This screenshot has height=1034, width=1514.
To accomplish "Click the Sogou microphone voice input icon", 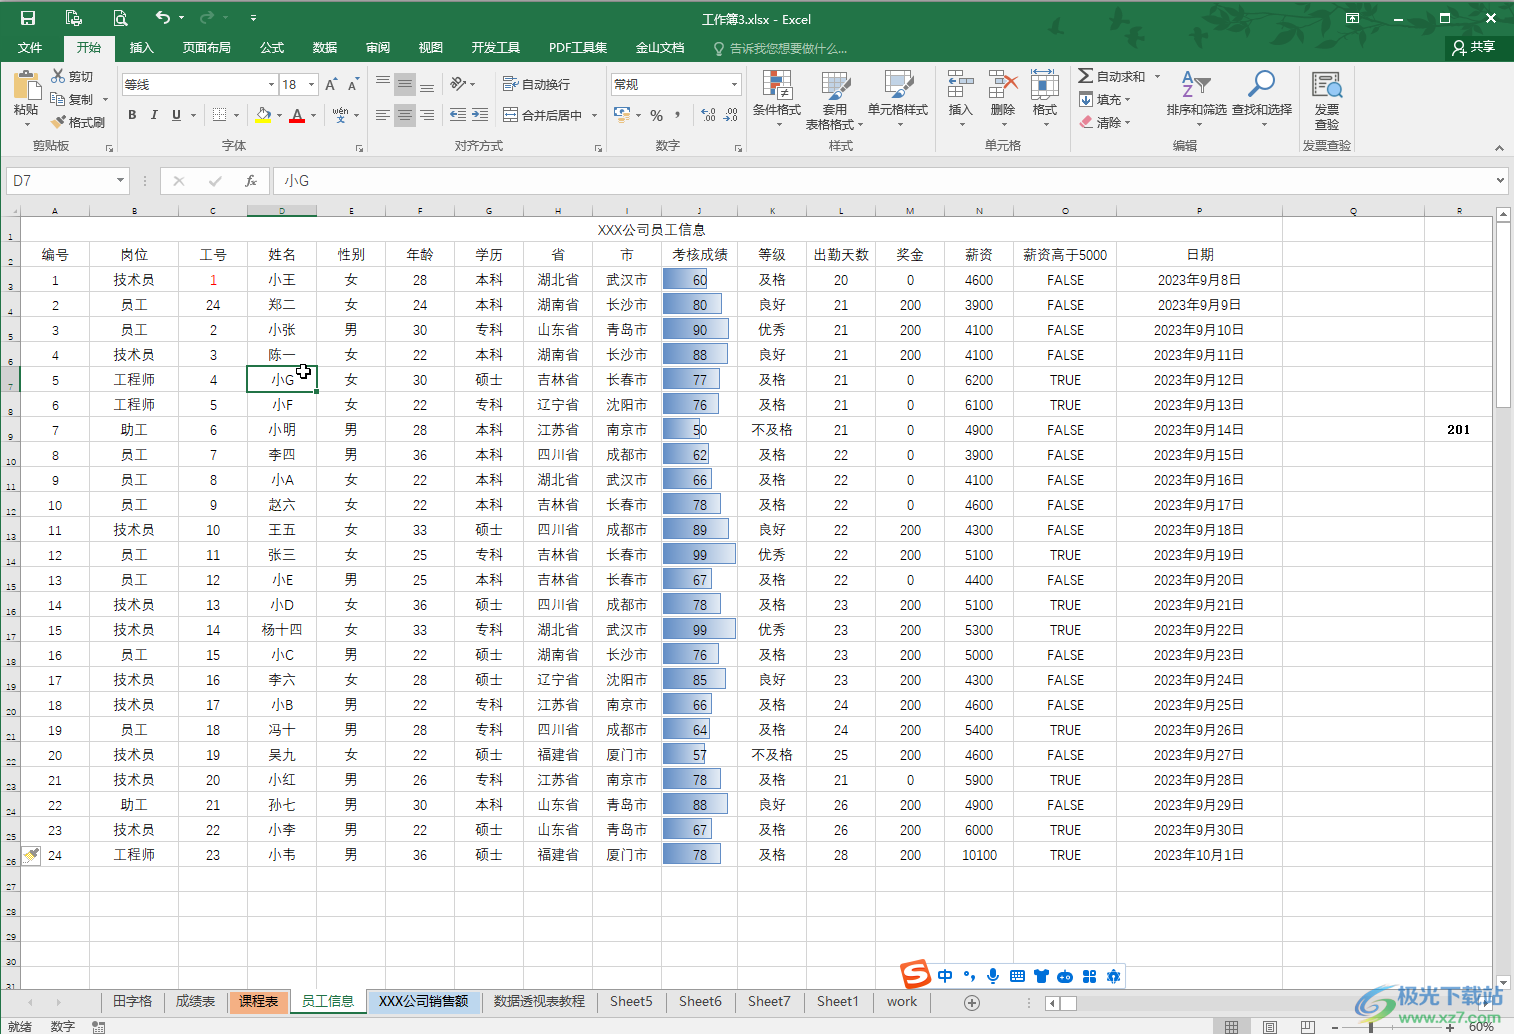I will [993, 976].
